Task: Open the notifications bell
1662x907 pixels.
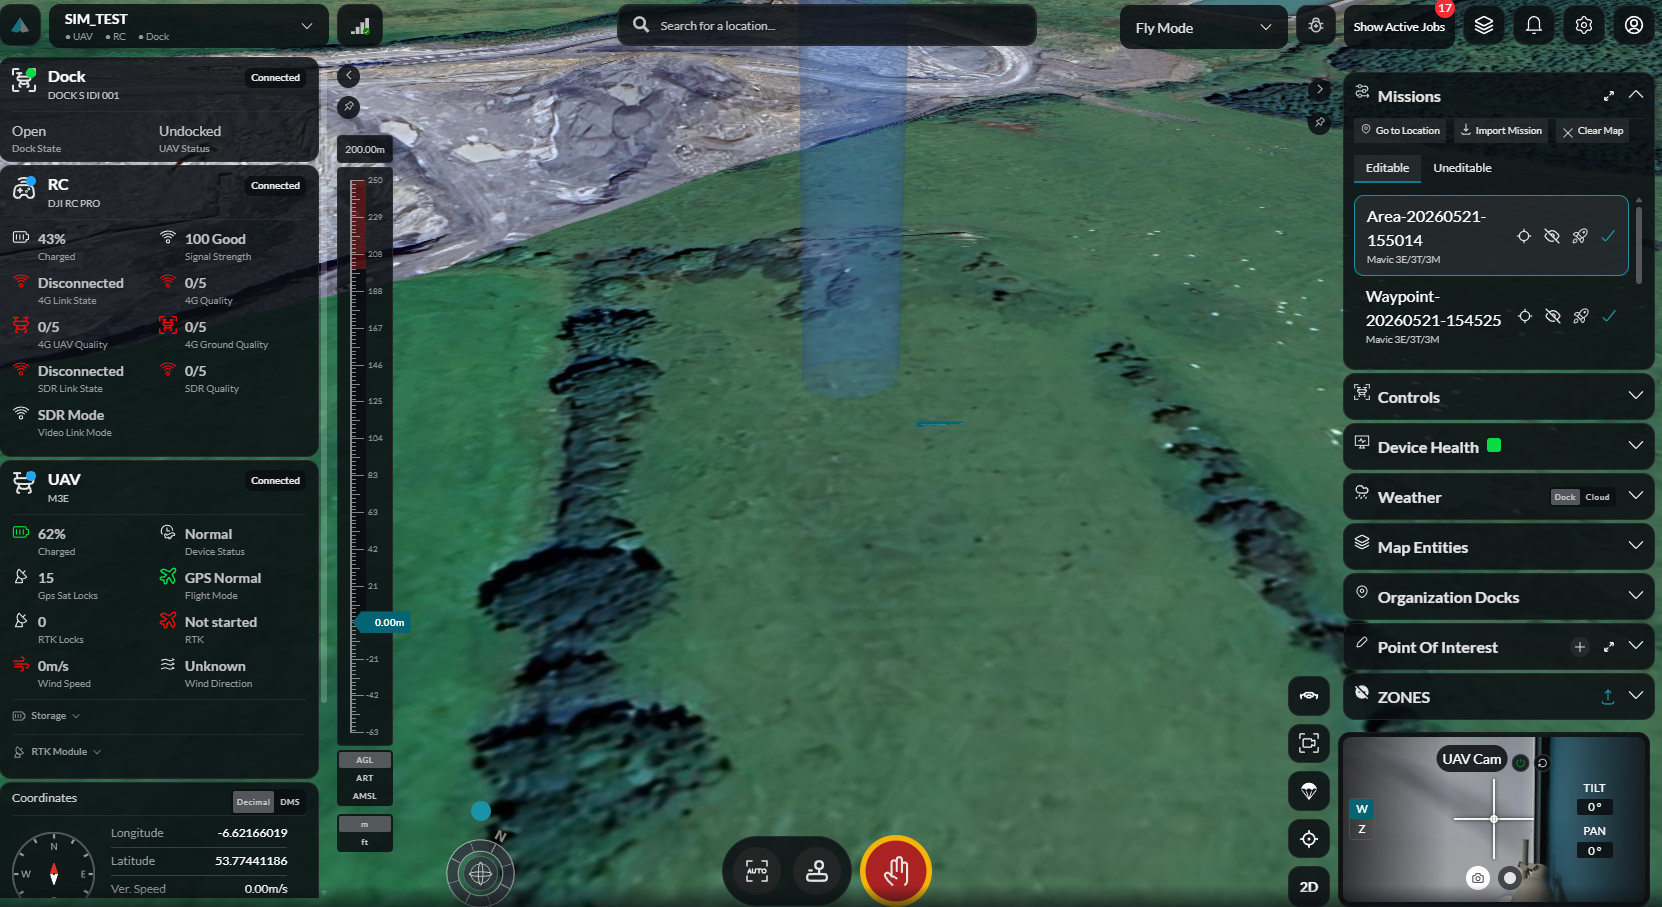Action: click(x=1534, y=26)
